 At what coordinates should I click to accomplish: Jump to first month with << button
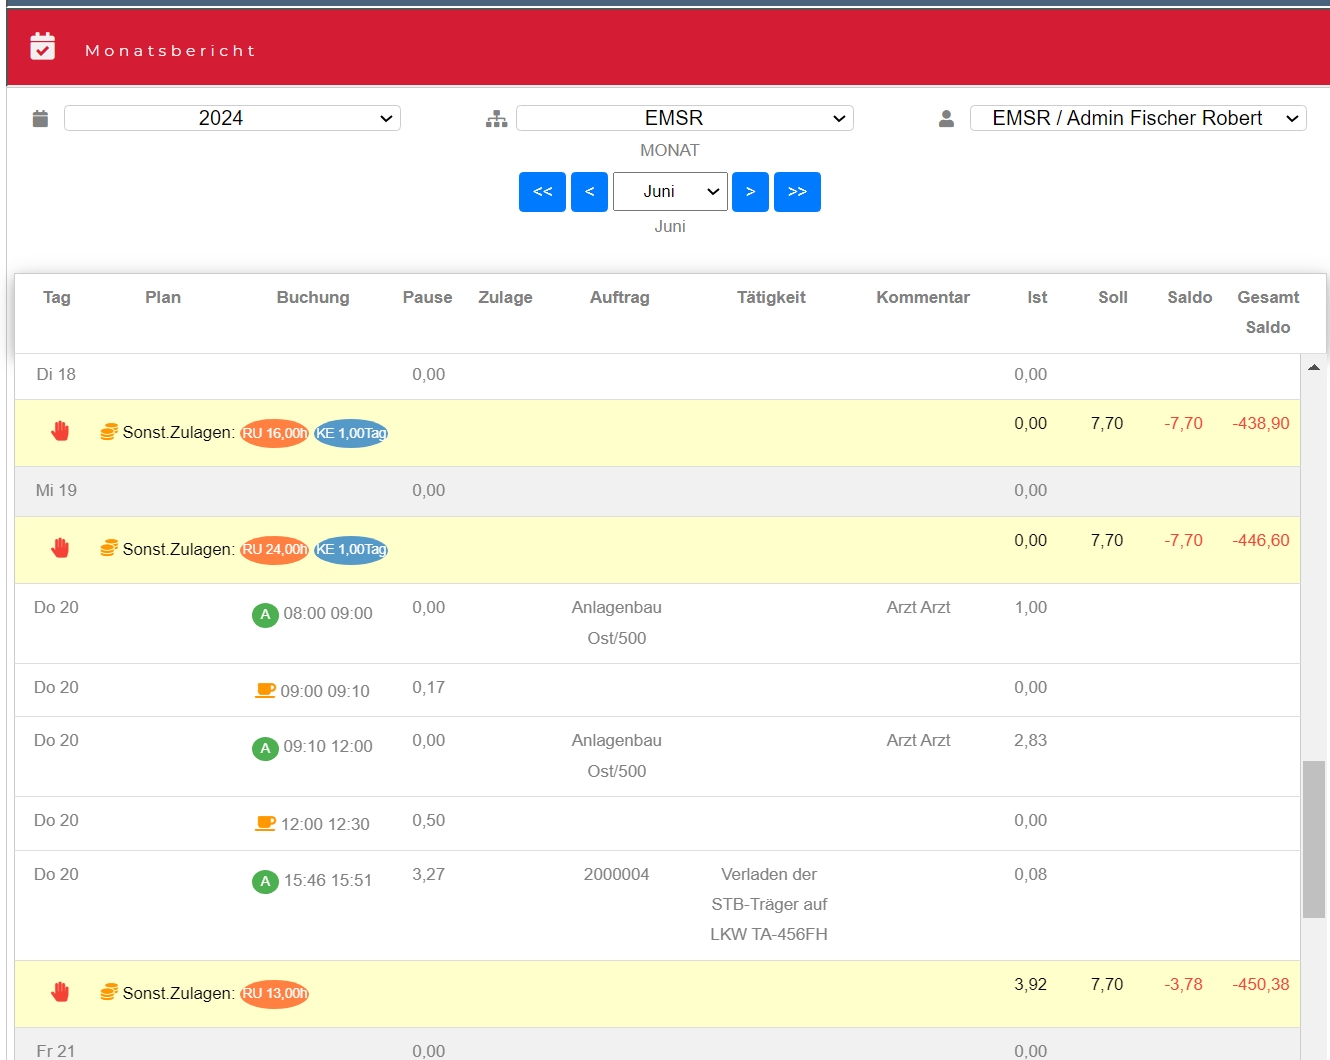[542, 191]
